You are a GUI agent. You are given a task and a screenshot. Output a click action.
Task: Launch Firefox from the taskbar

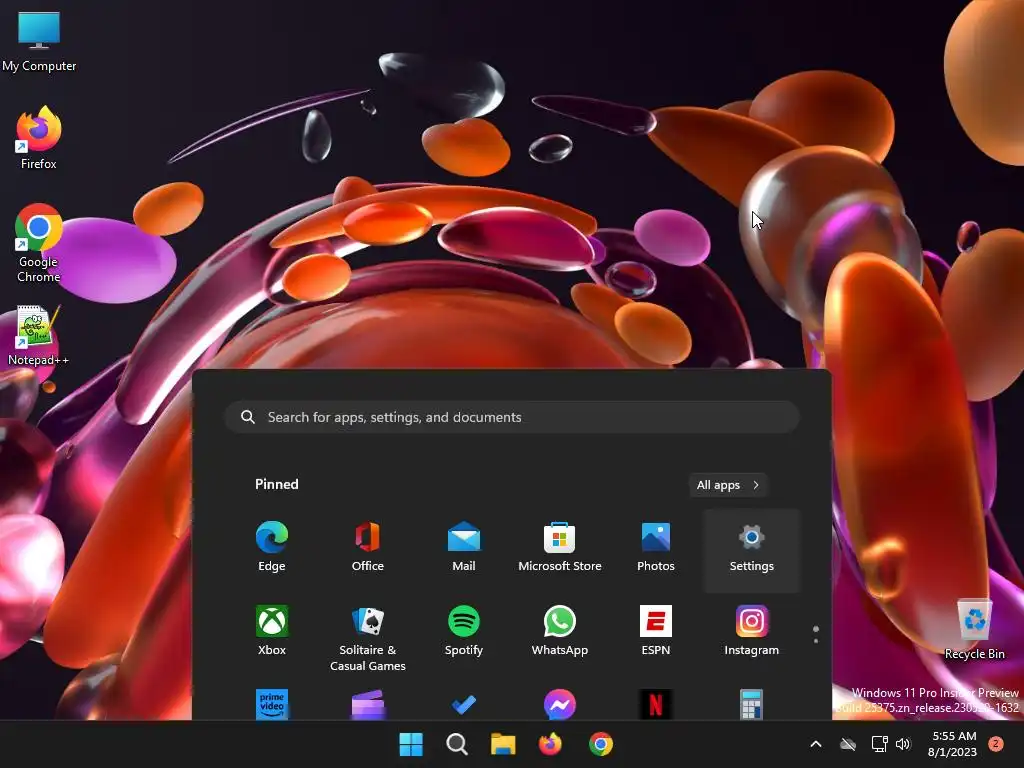tap(550, 744)
